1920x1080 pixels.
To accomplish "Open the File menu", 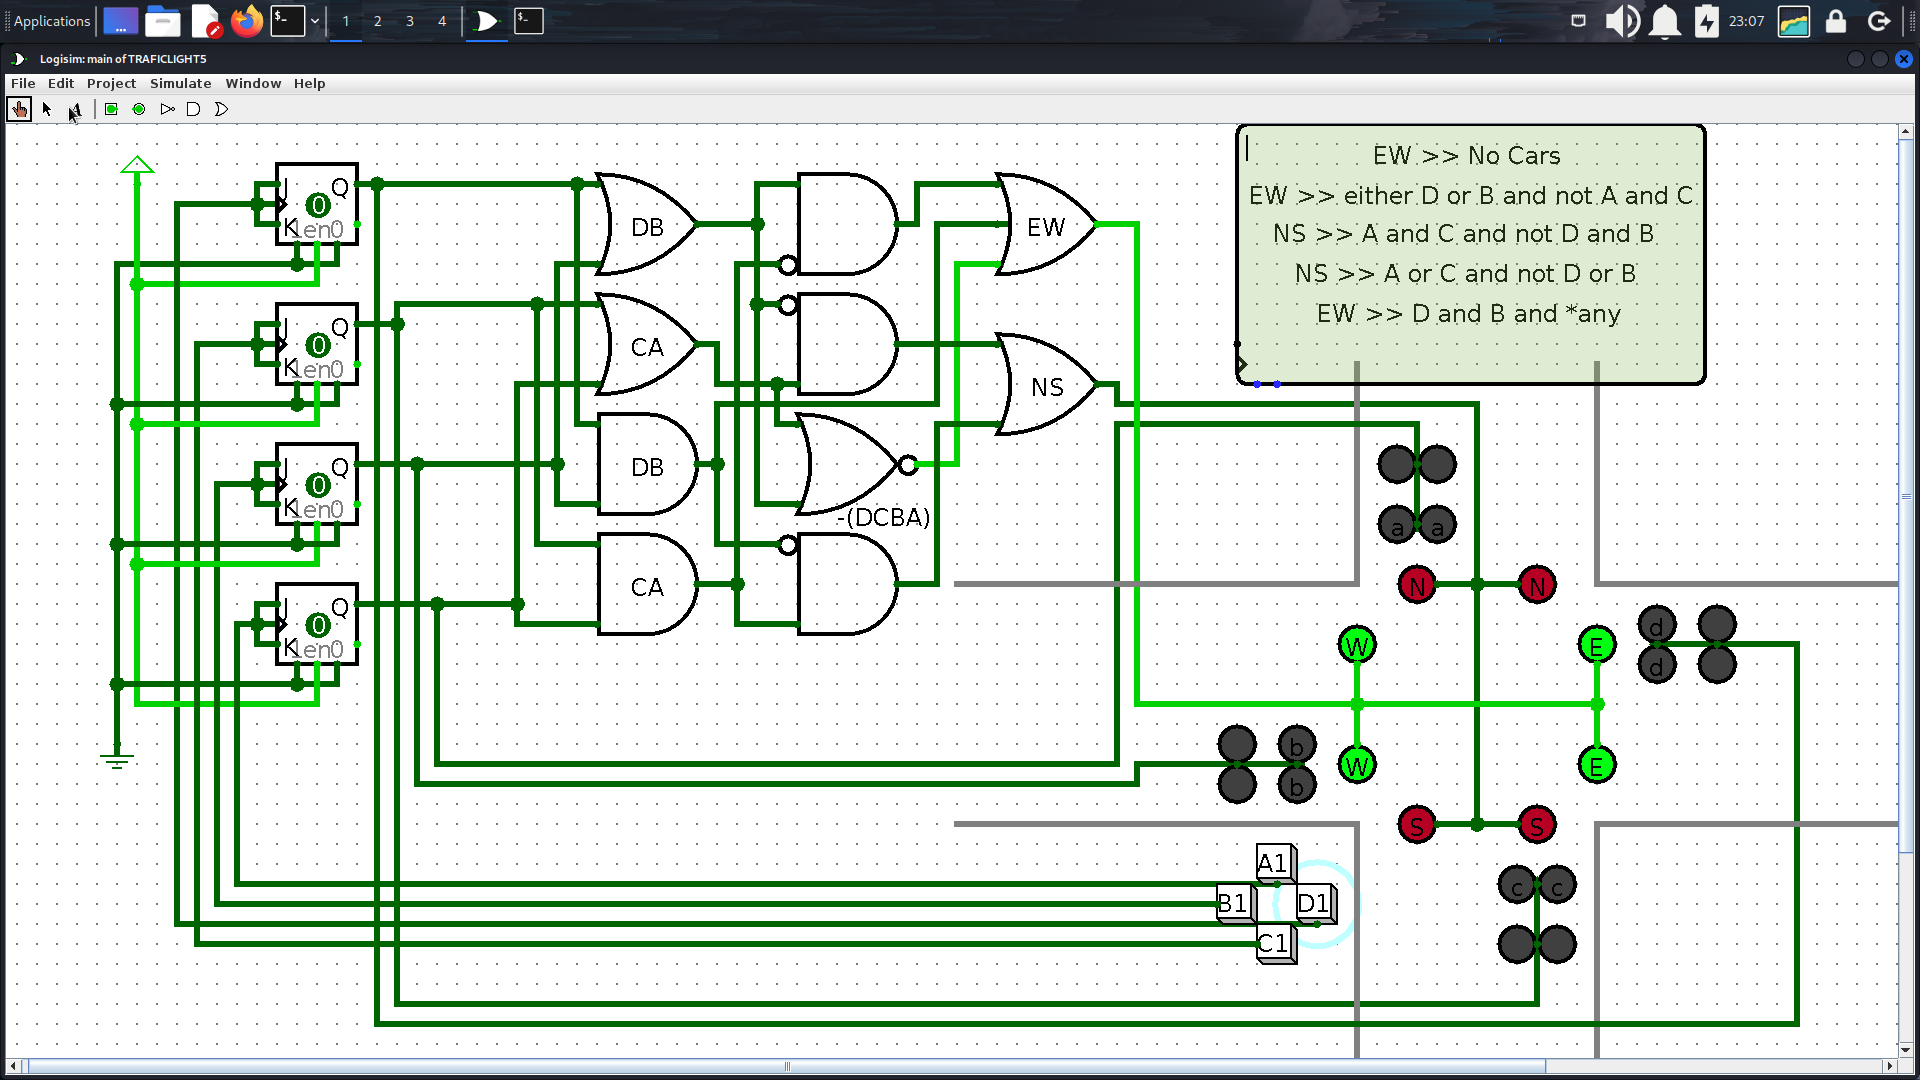I will (x=23, y=84).
